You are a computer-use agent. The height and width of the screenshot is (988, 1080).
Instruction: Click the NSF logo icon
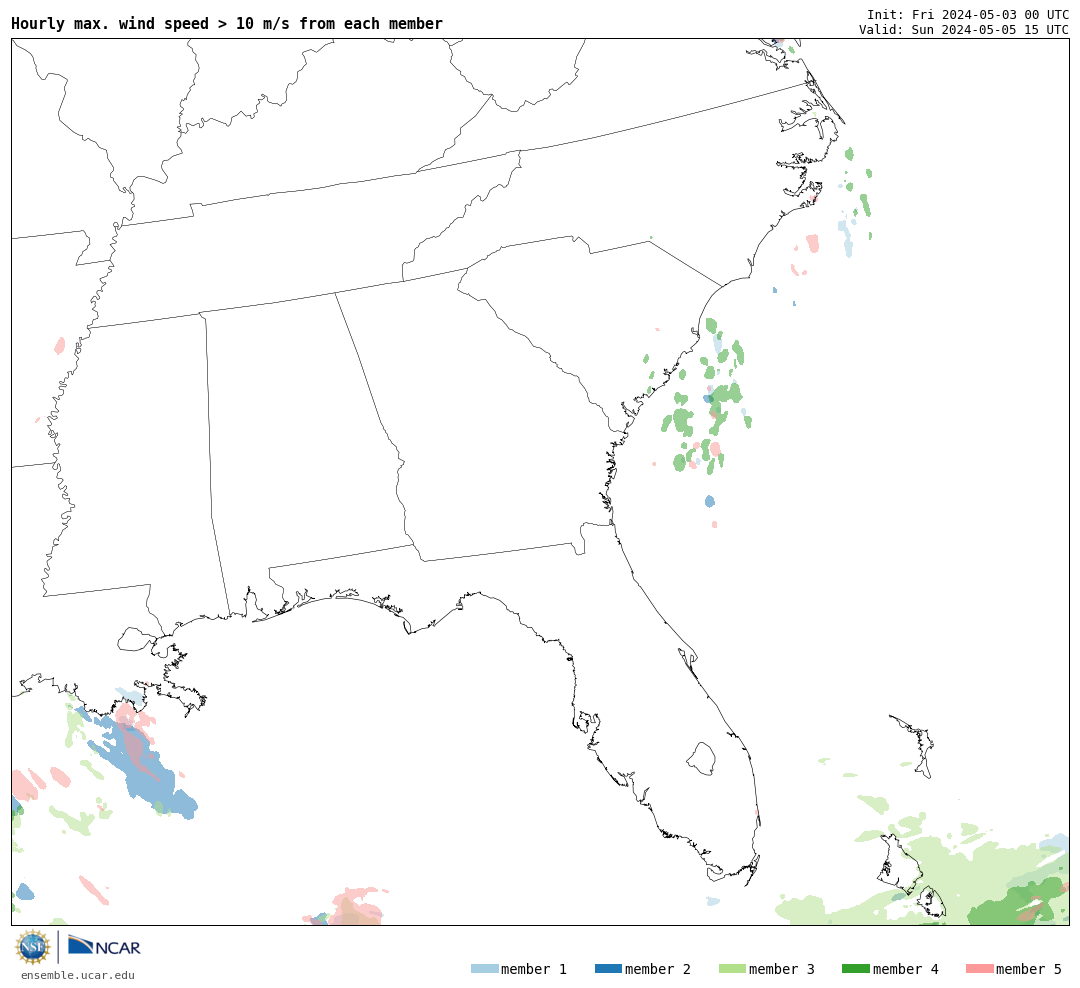pos(32,947)
